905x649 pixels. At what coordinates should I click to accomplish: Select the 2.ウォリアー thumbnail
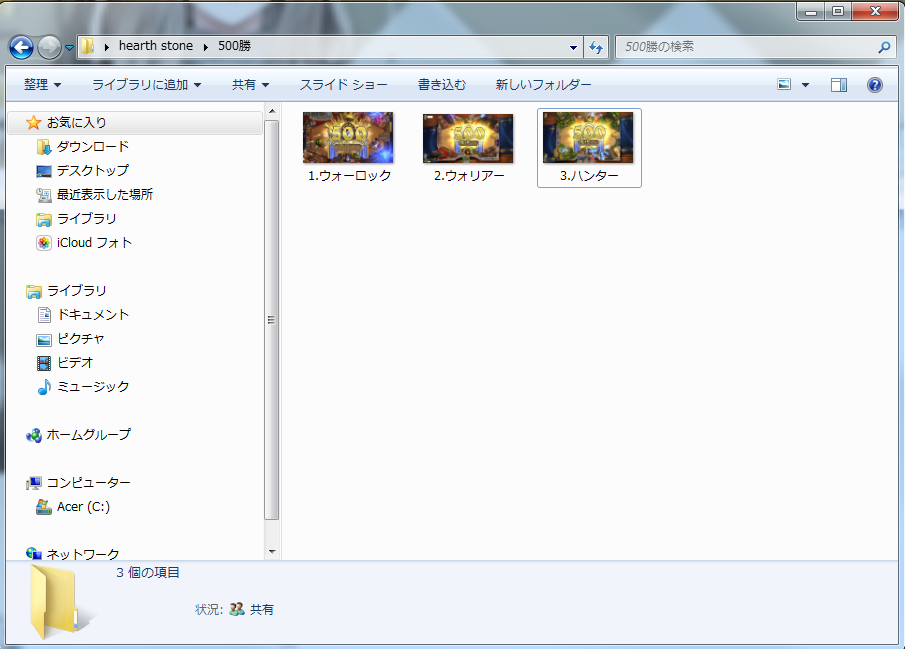coord(468,139)
